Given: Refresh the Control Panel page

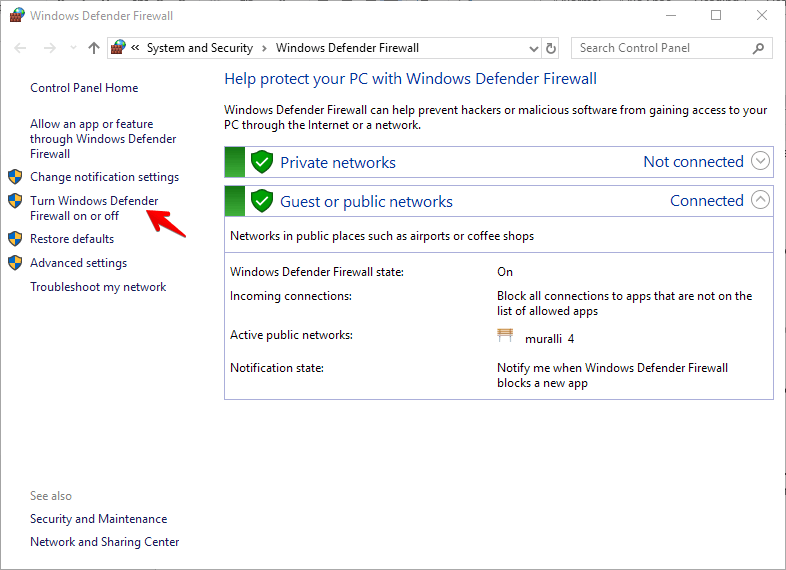Looking at the screenshot, I should click(550, 49).
